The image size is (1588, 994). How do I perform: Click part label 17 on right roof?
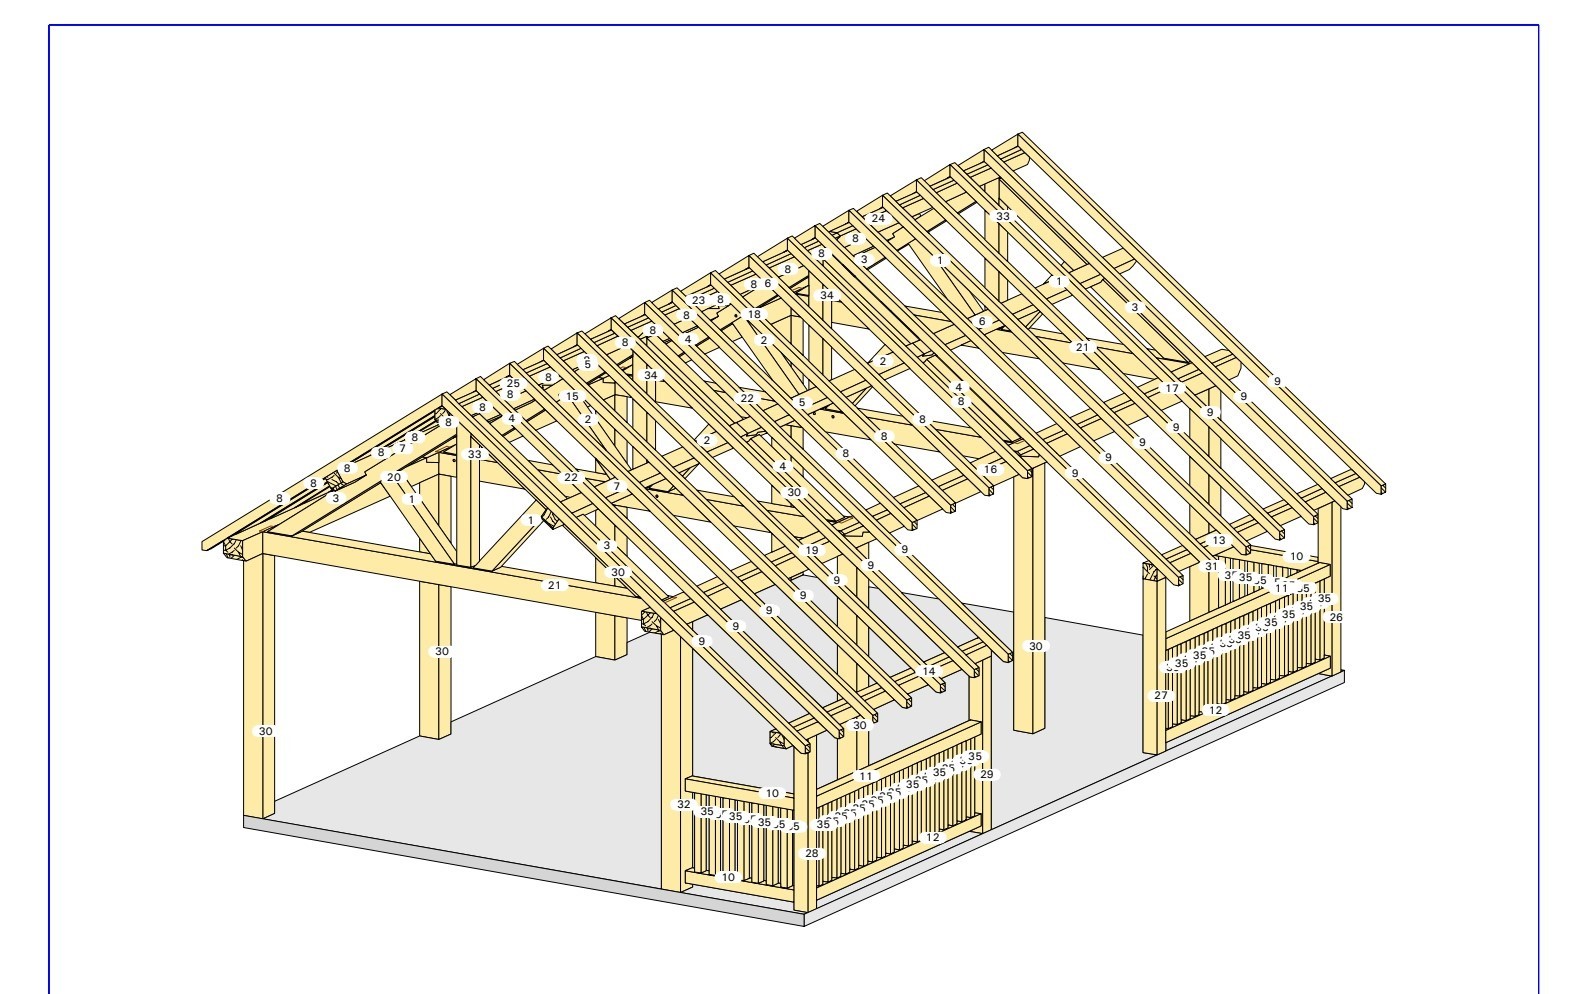(x=1172, y=388)
